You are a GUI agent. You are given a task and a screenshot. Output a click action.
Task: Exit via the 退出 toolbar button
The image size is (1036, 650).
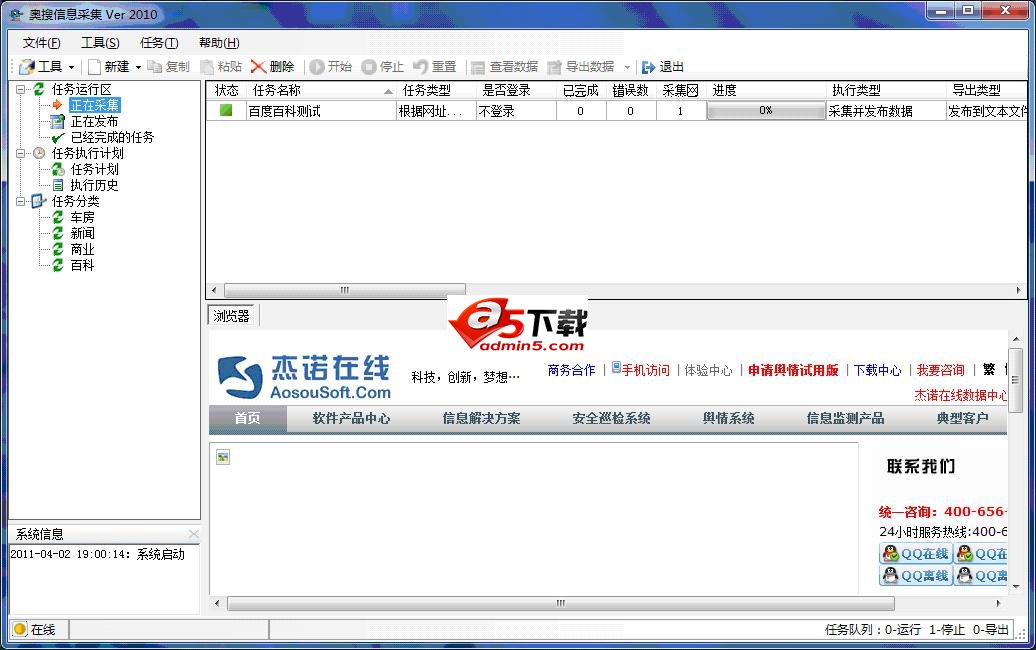coord(663,67)
